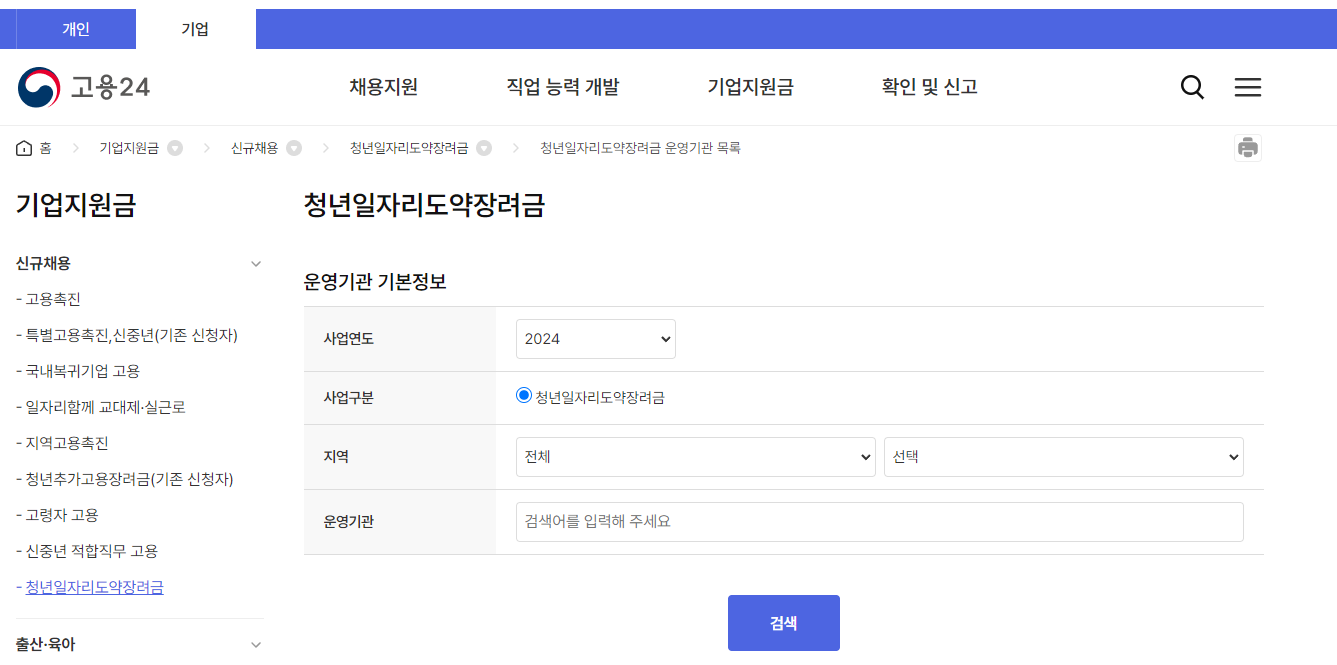Click the print icon

tap(1247, 147)
